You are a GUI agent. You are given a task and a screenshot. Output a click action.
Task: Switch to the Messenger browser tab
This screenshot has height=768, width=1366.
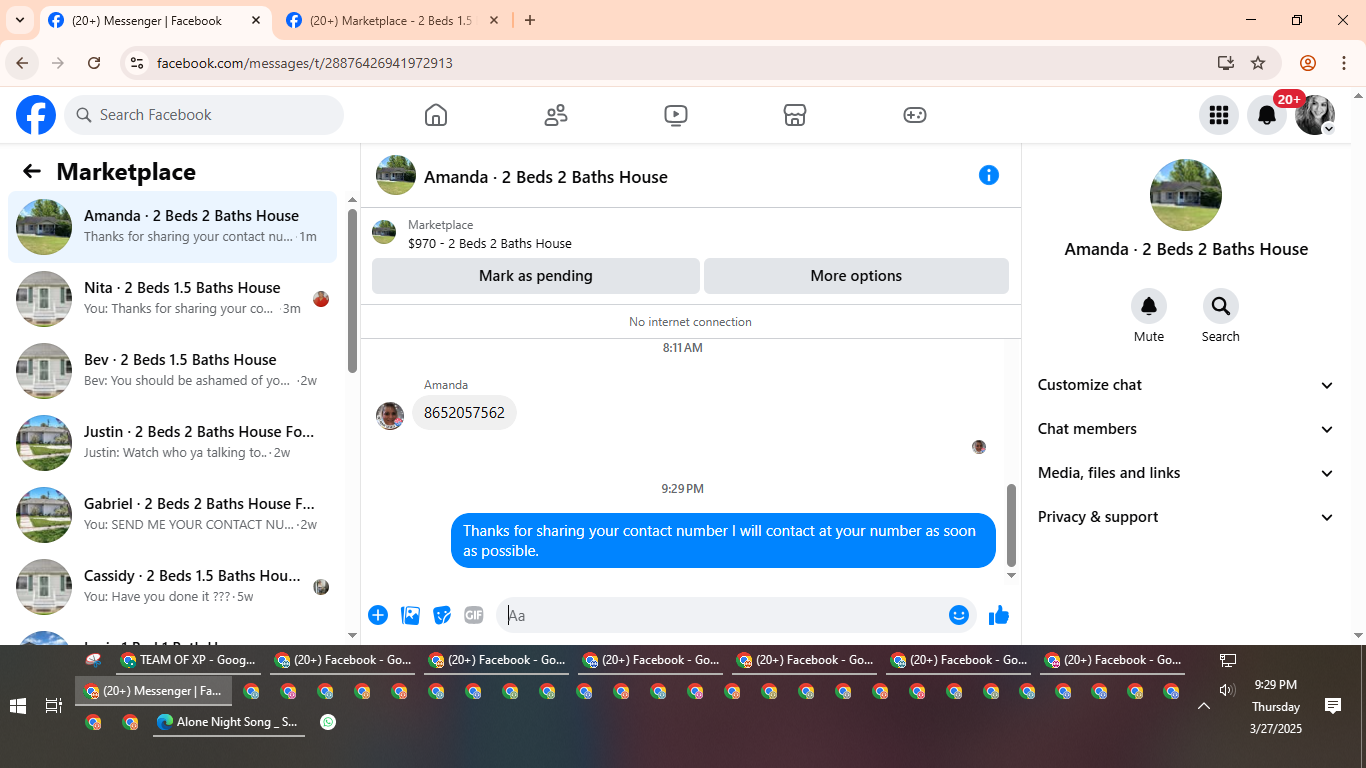tap(155, 20)
